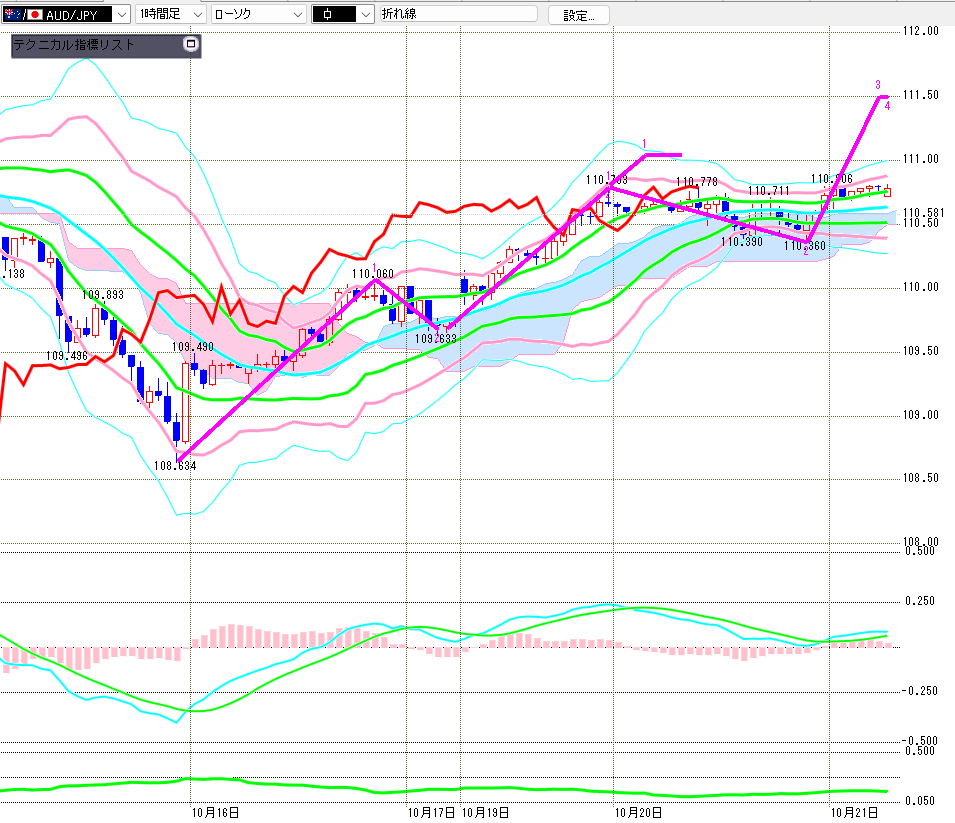The image size is (955, 823).
Task: Click the -0.250 indicator axis label
Action: [920, 691]
